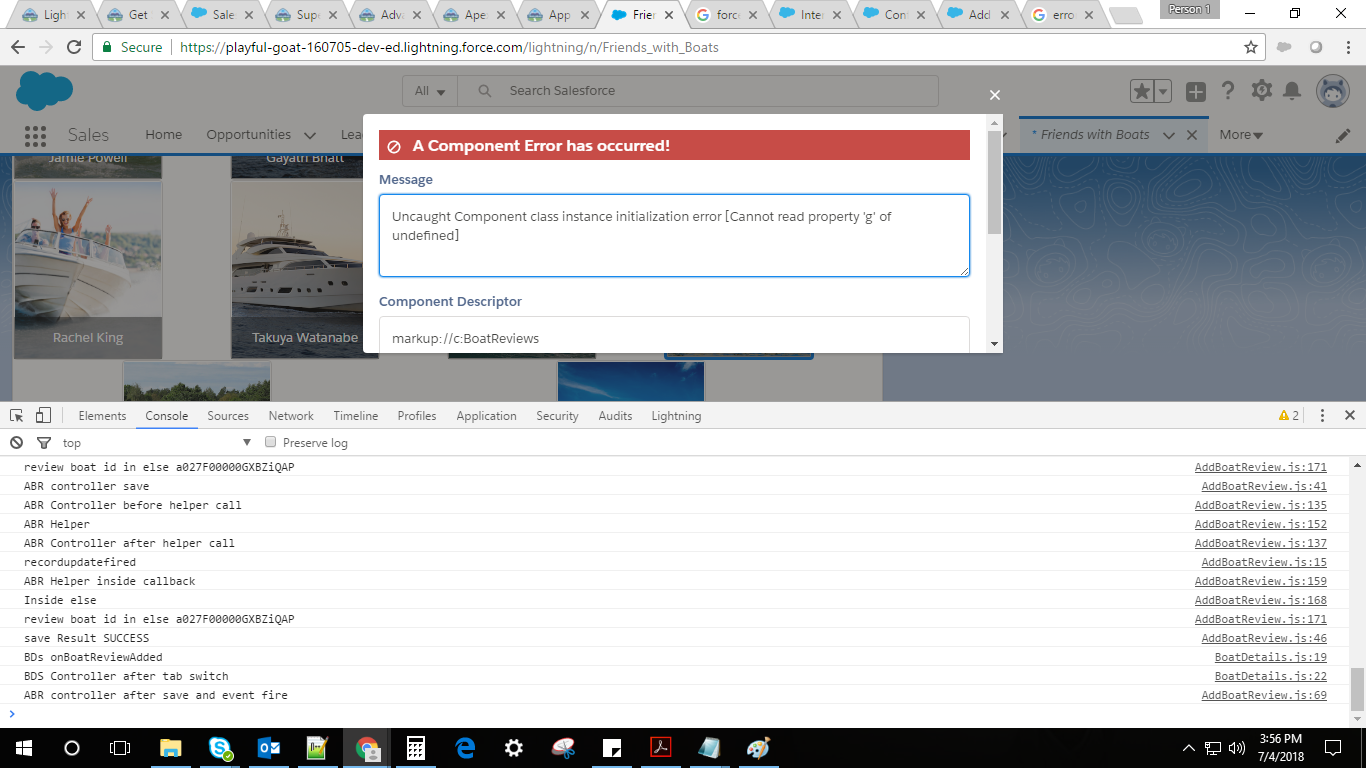Close the Component Error dialog
Image resolution: width=1366 pixels, height=768 pixels.
[995, 95]
